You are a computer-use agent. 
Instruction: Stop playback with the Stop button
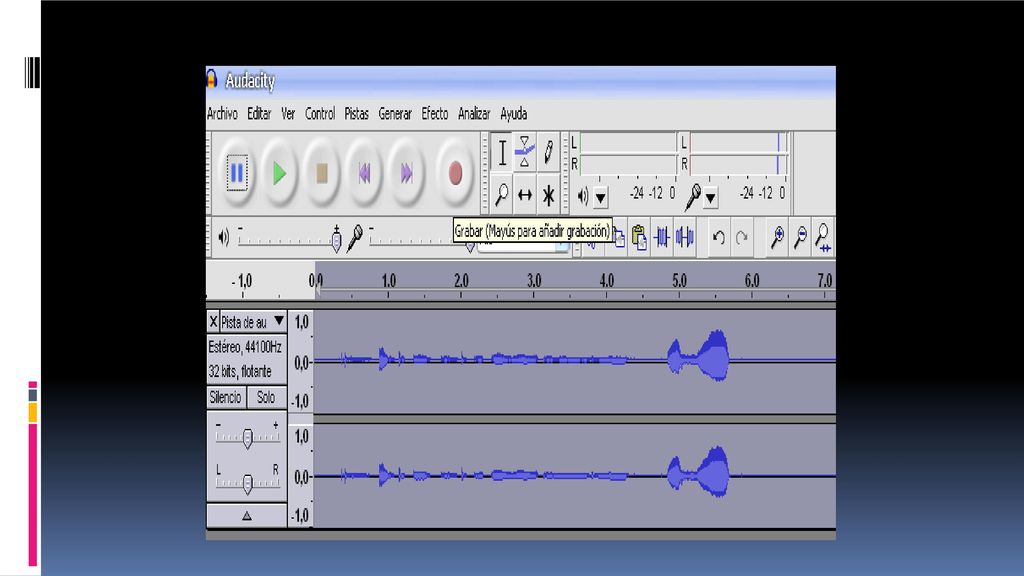pyautogui.click(x=322, y=173)
